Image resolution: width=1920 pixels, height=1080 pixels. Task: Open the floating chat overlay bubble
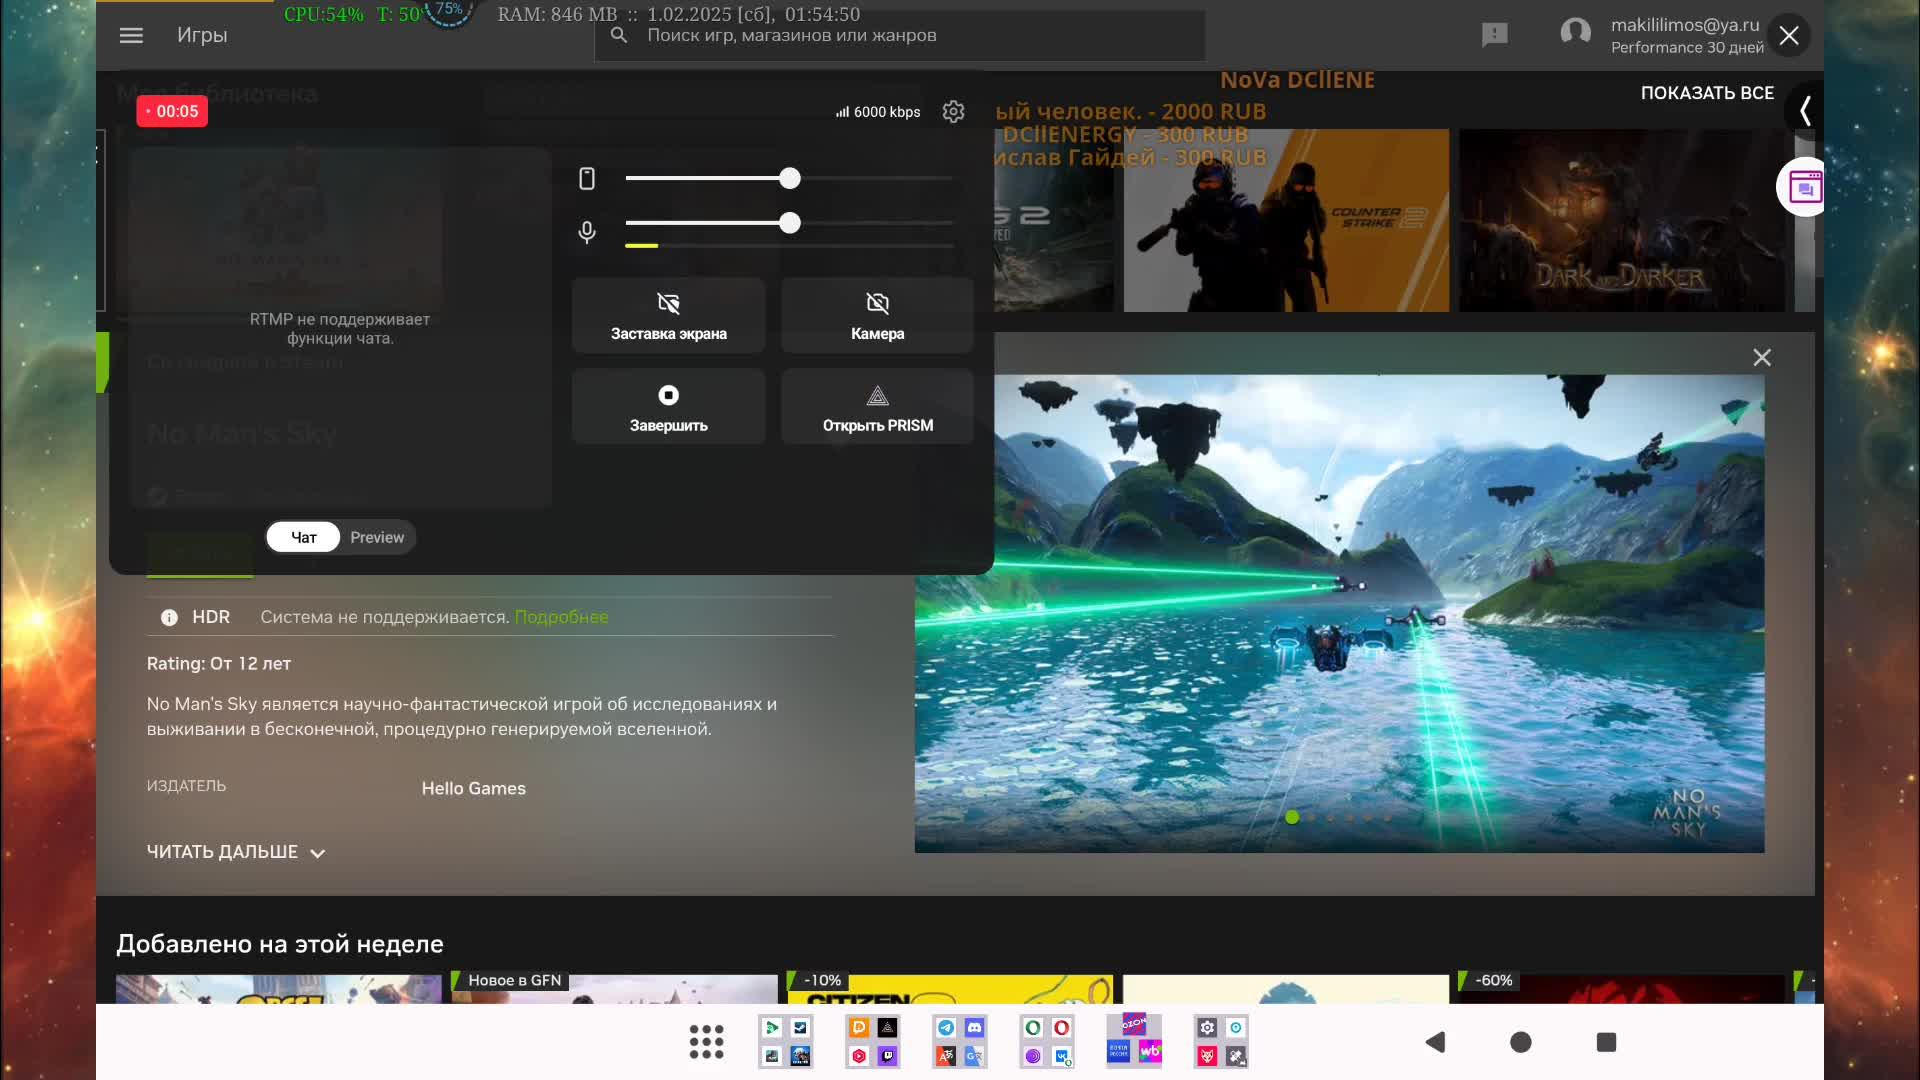click(1803, 187)
